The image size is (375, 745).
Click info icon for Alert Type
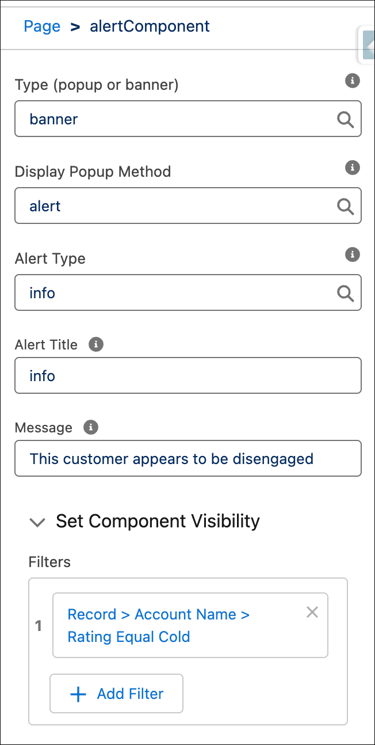[352, 255]
